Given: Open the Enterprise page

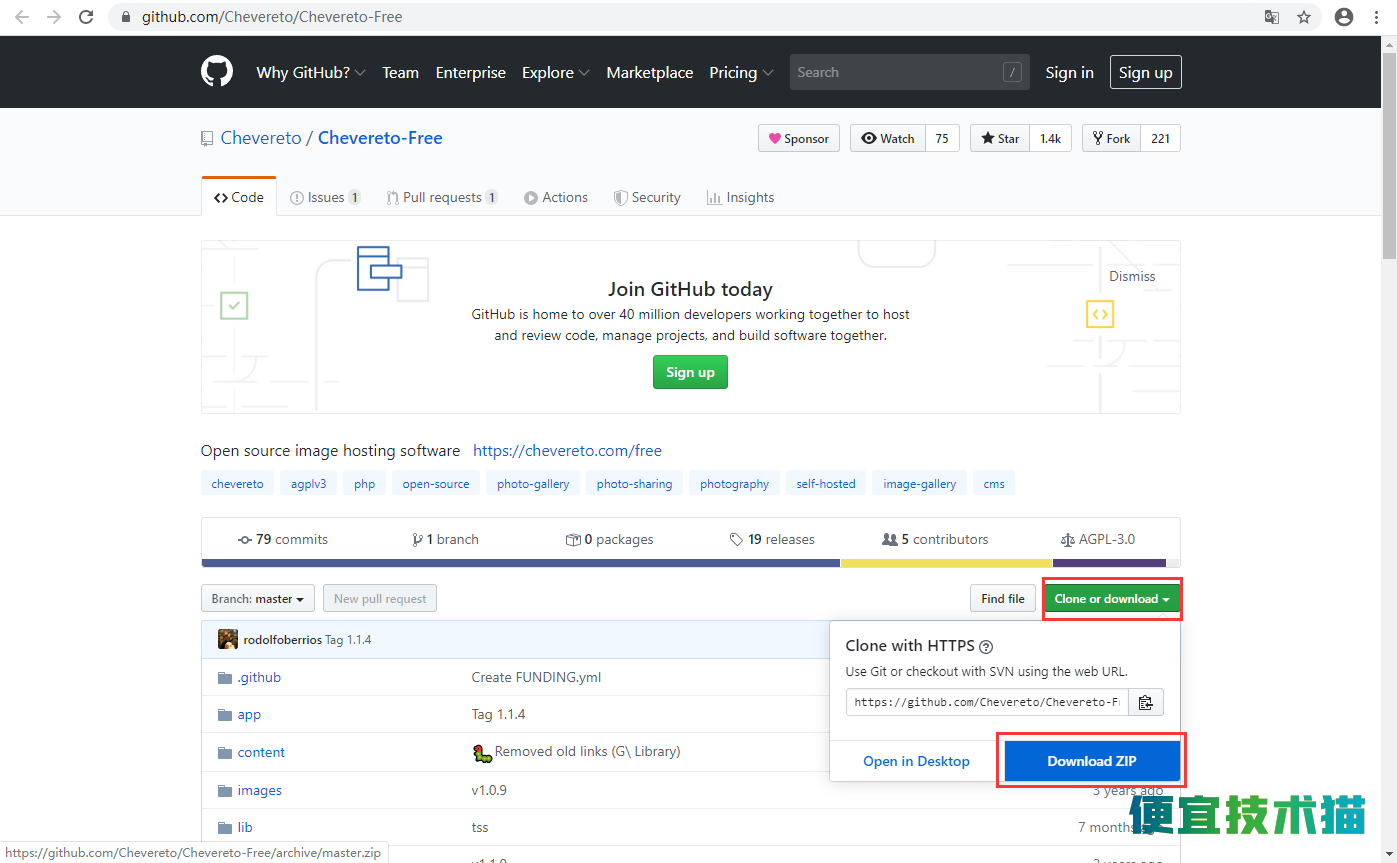Looking at the screenshot, I should [x=471, y=72].
